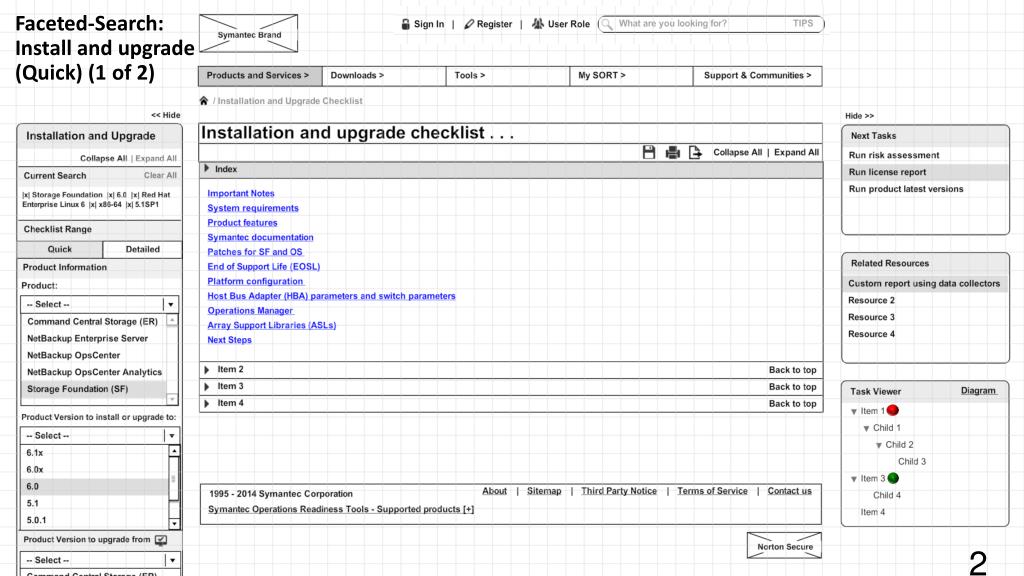Collapse Item 1 in Task Viewer
Screen dimensions: 1024x576
pos(854,411)
